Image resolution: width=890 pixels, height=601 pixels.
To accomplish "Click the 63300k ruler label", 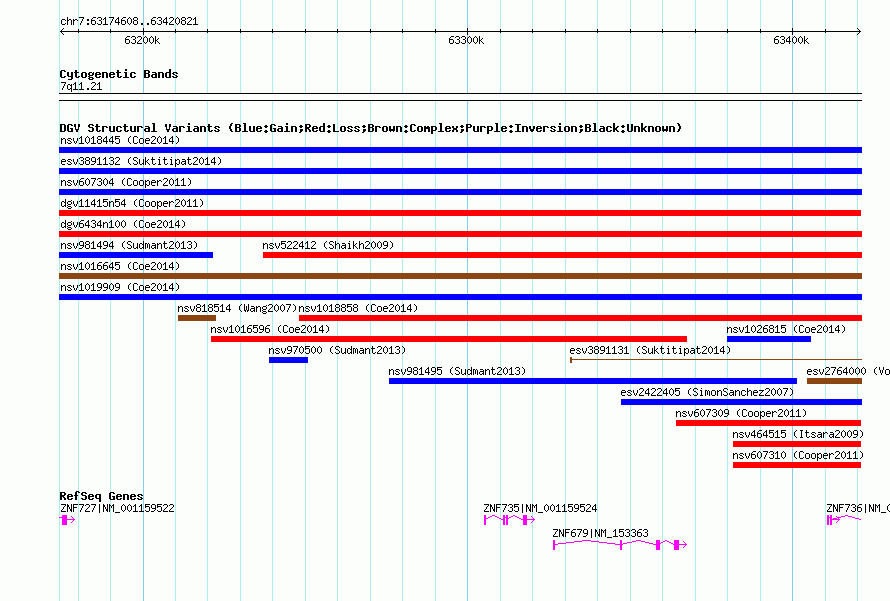I will pyautogui.click(x=466, y=40).
